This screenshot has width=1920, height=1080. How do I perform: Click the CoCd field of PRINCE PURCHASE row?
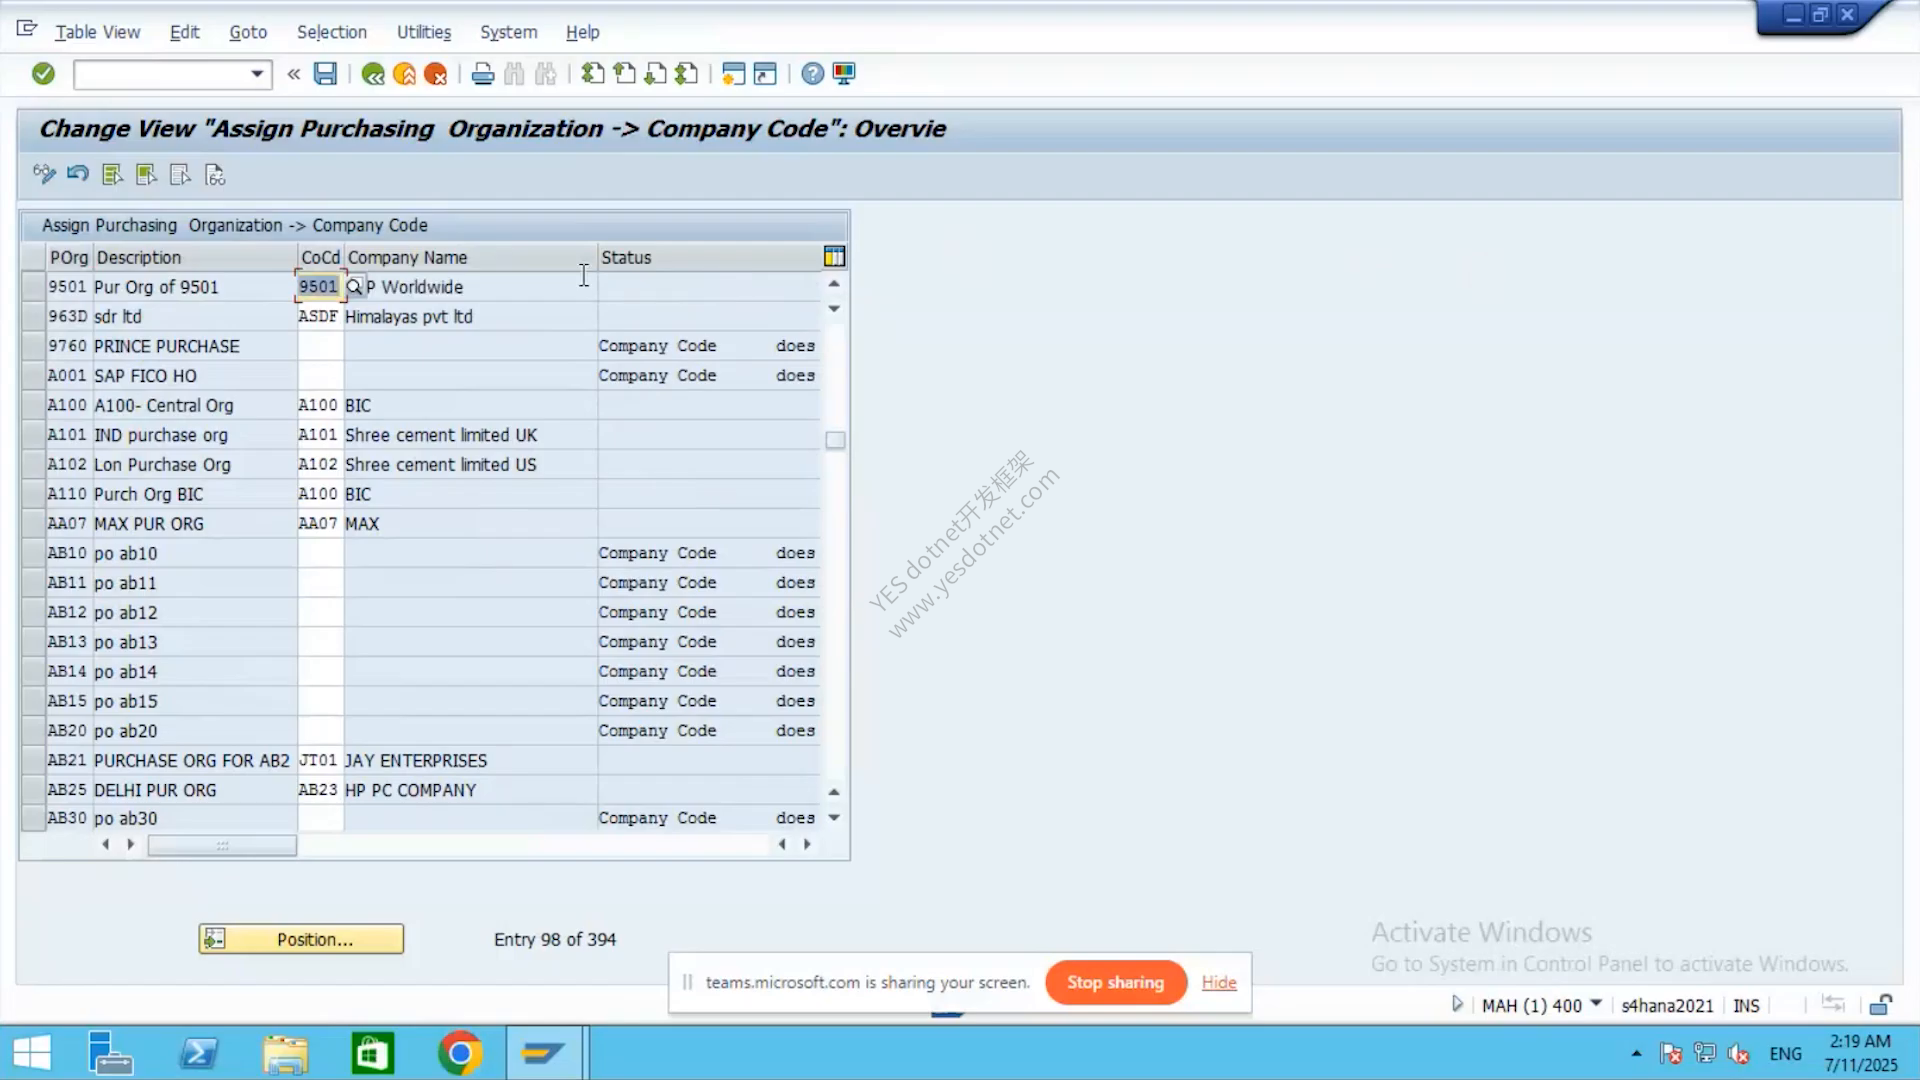(x=321, y=346)
